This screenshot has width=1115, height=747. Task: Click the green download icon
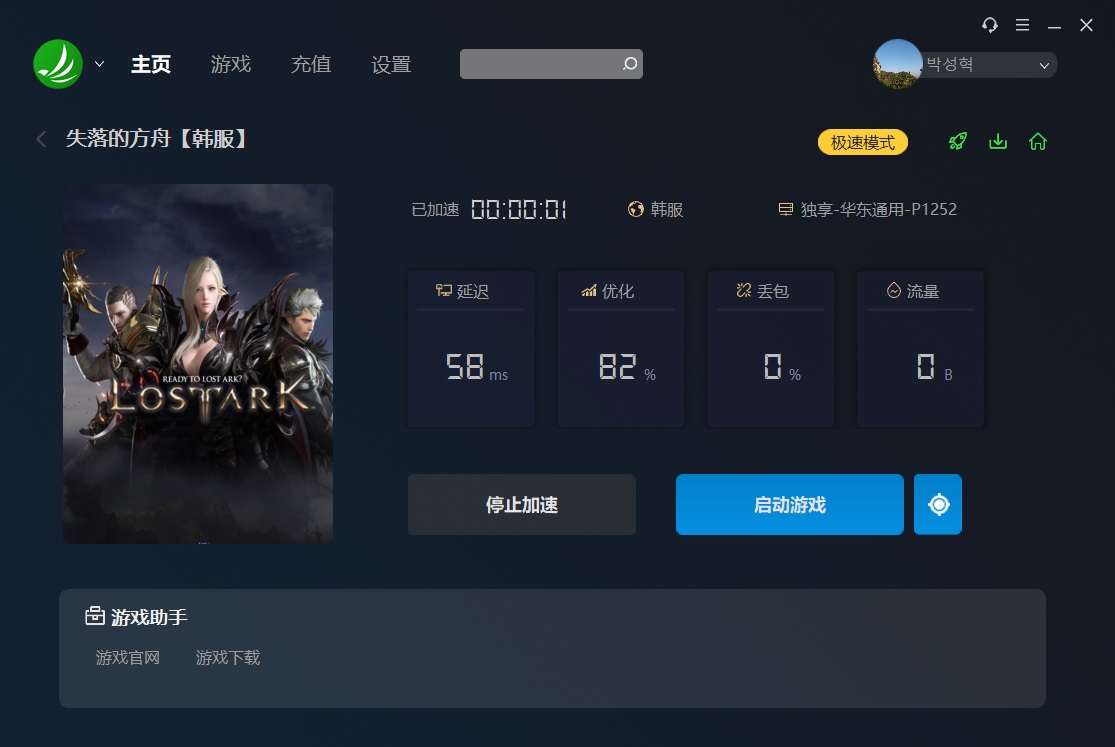click(998, 141)
